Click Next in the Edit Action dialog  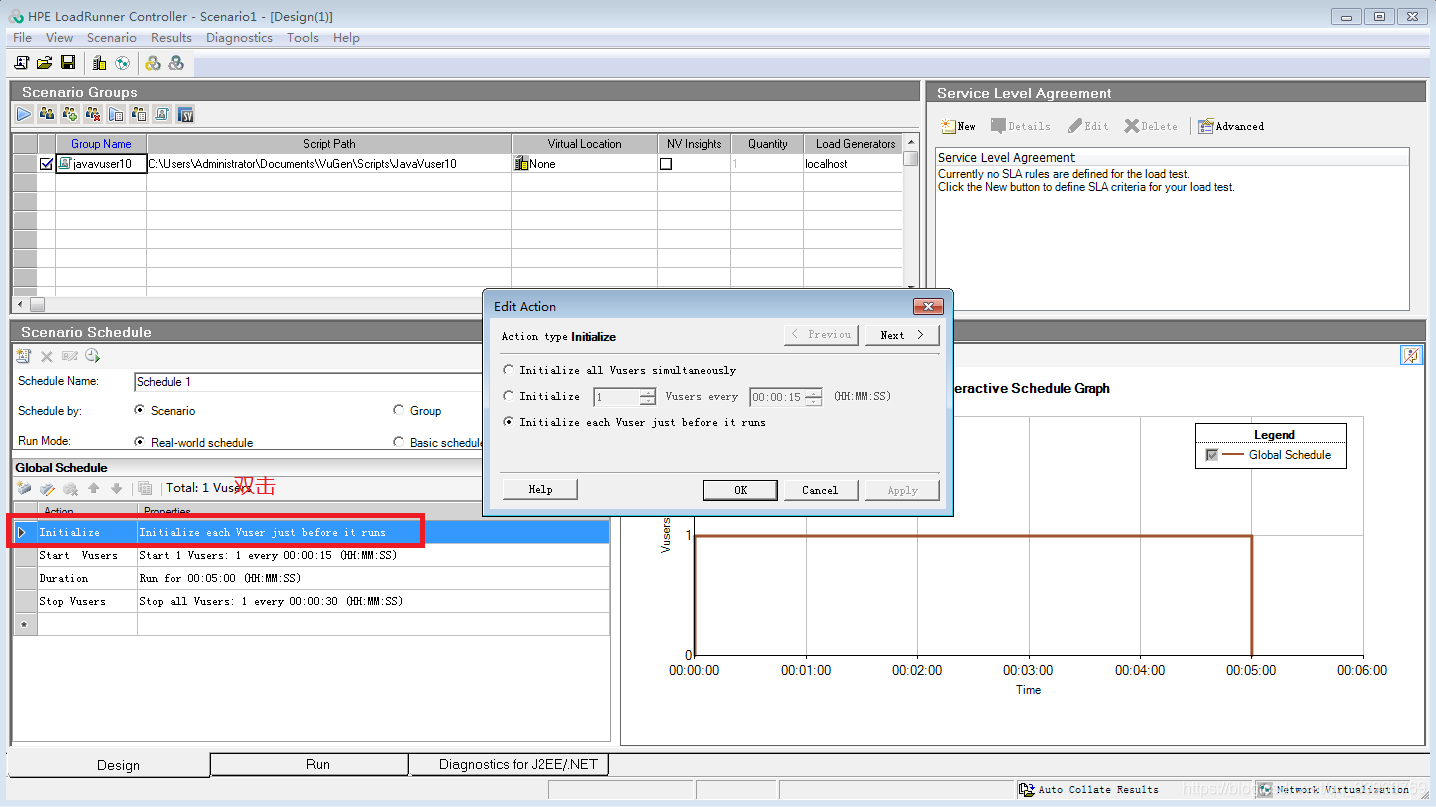pos(902,335)
